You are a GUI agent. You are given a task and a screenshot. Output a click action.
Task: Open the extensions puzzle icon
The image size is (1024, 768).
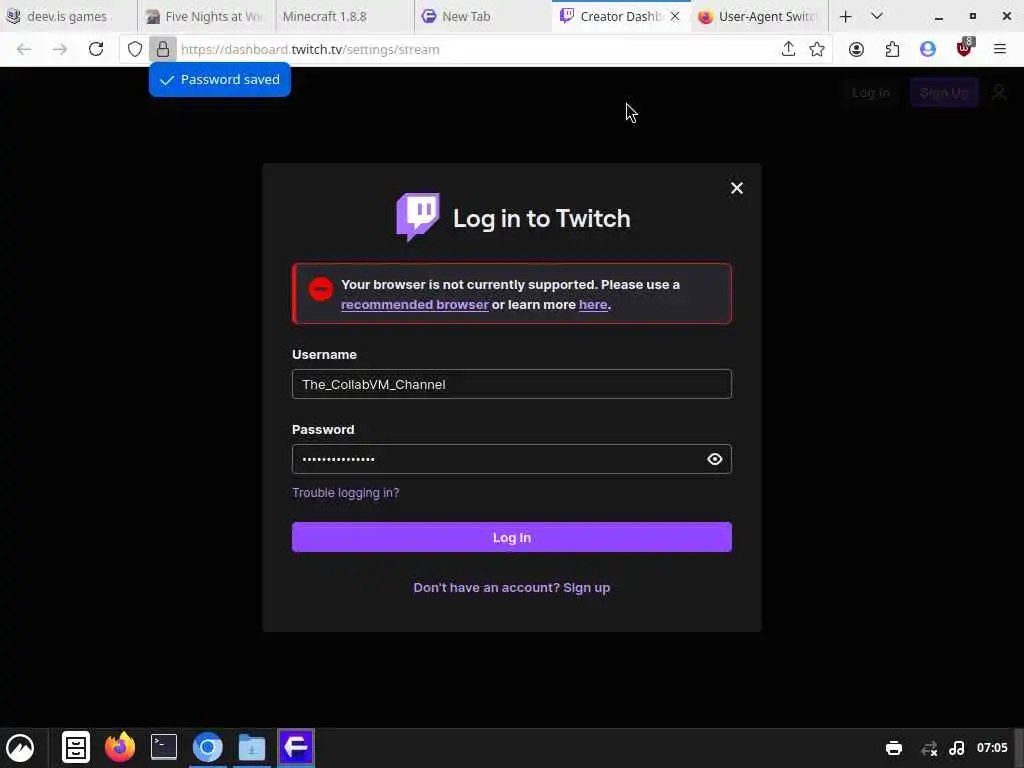click(892, 49)
